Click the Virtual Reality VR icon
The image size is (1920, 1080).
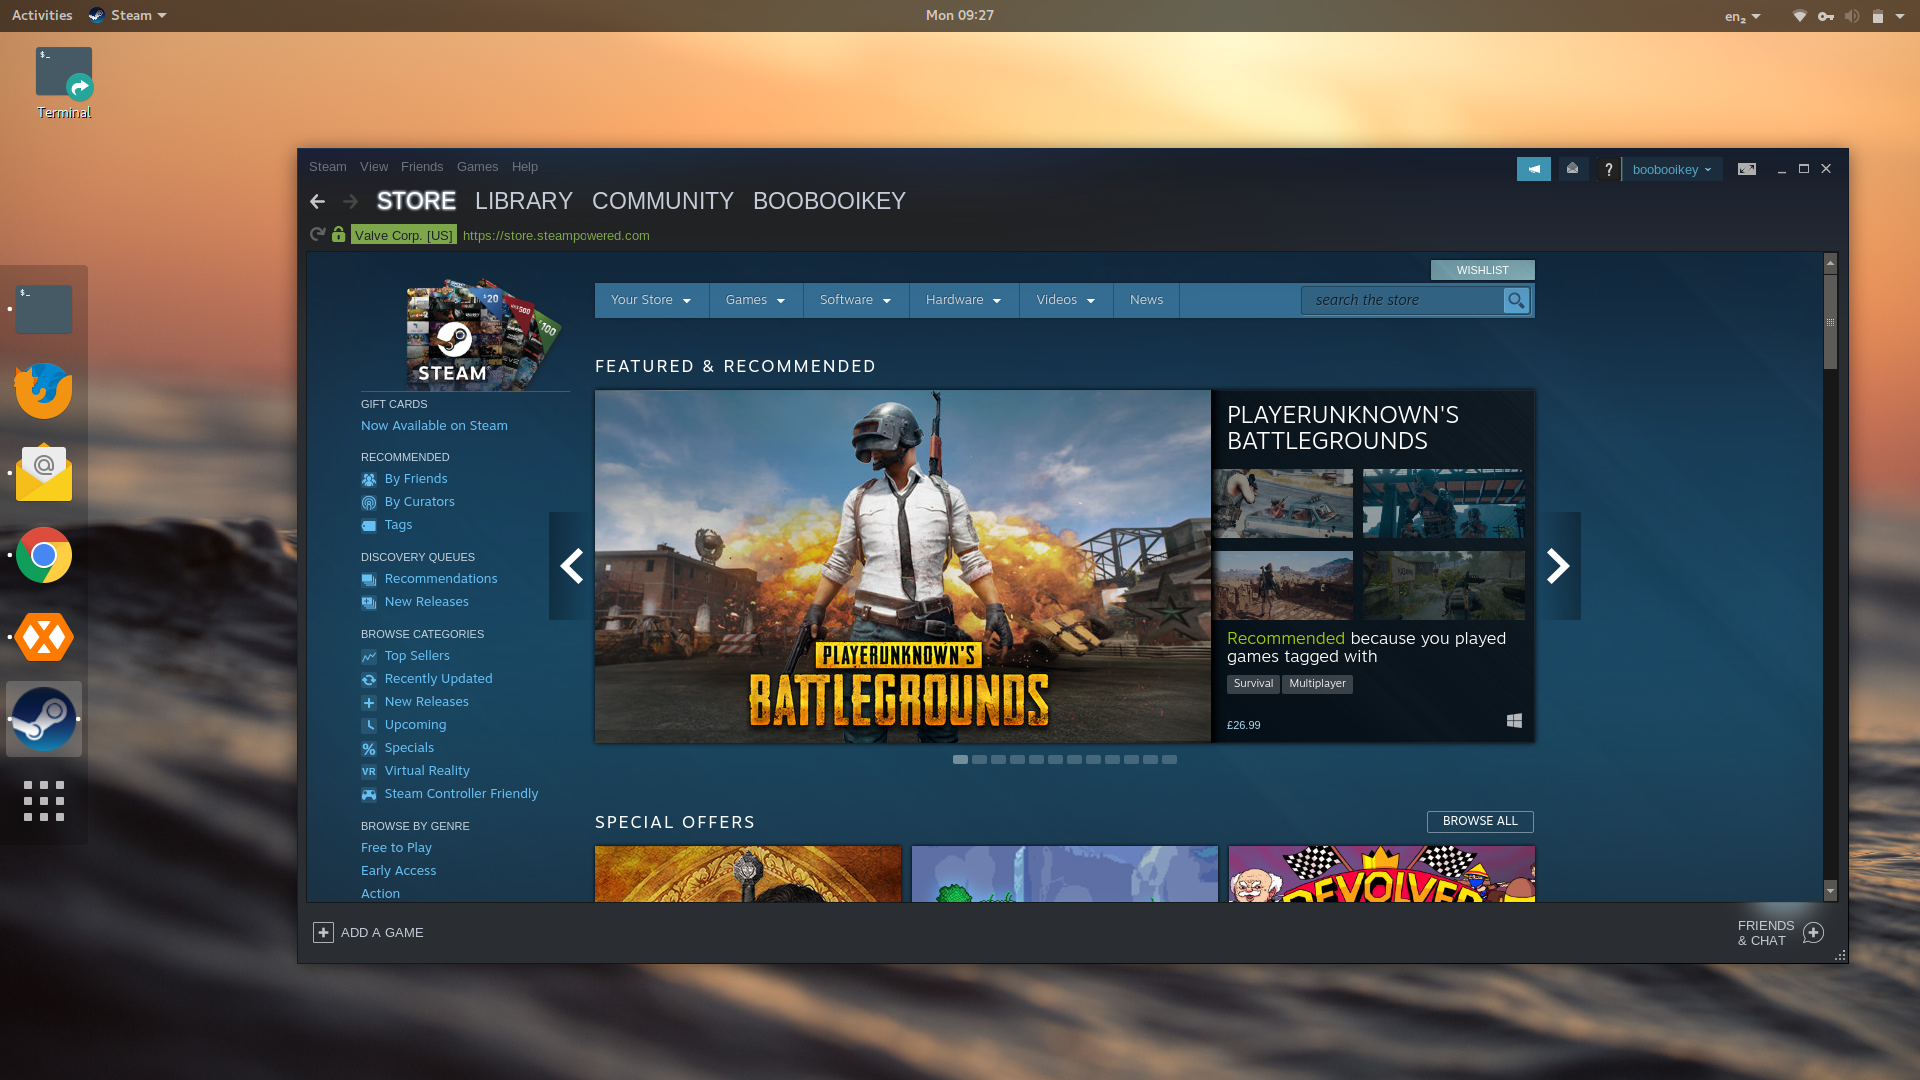tap(369, 771)
